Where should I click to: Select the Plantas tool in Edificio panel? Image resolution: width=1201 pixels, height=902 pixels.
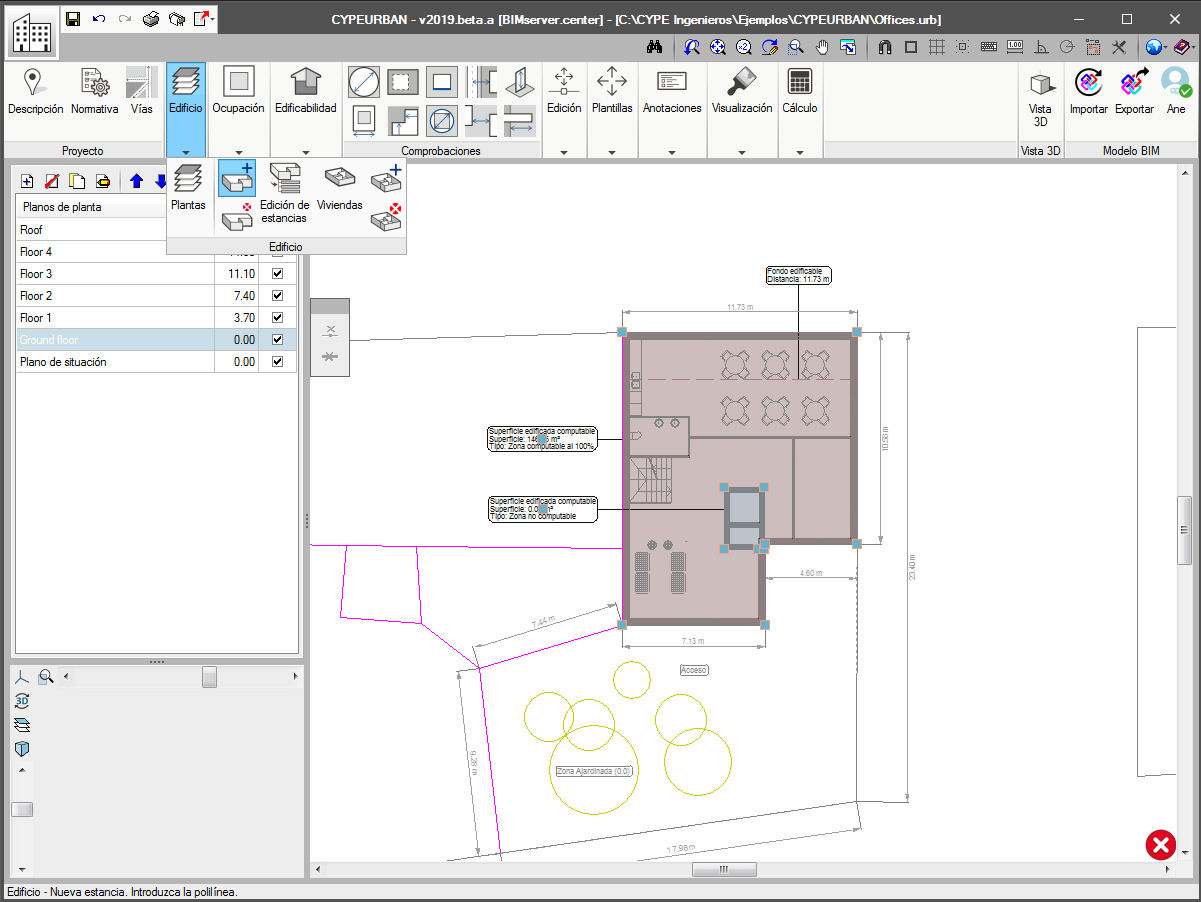[188, 188]
